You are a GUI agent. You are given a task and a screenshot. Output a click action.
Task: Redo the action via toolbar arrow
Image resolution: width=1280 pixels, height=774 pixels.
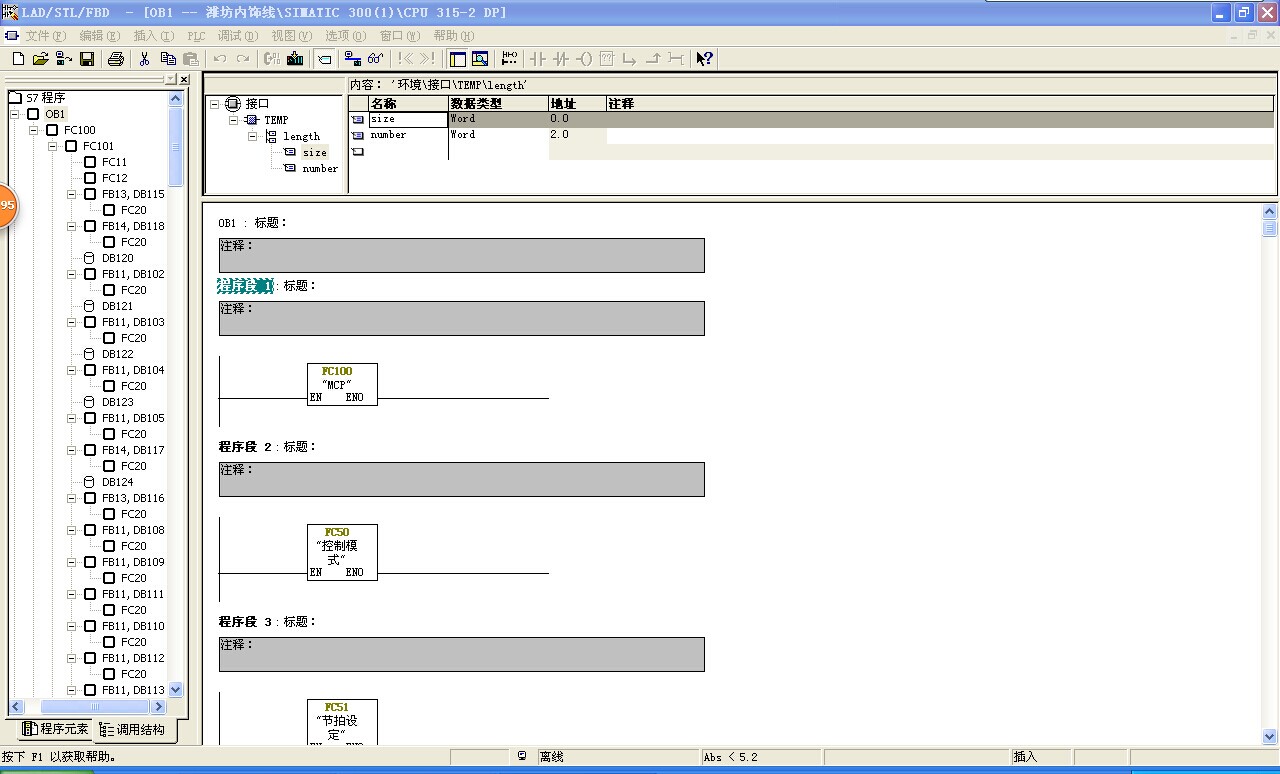[243, 59]
